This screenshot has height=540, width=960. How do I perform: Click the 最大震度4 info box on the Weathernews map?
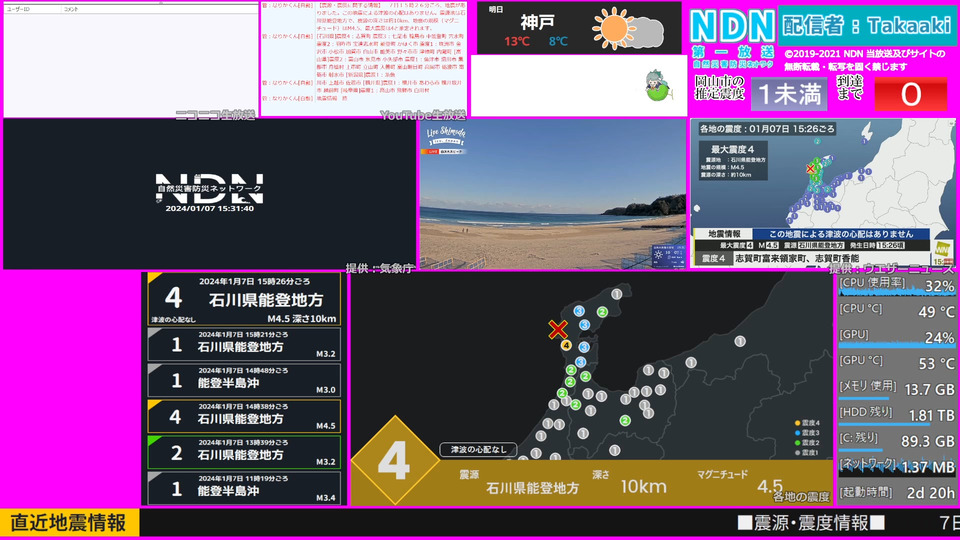[x=732, y=161]
